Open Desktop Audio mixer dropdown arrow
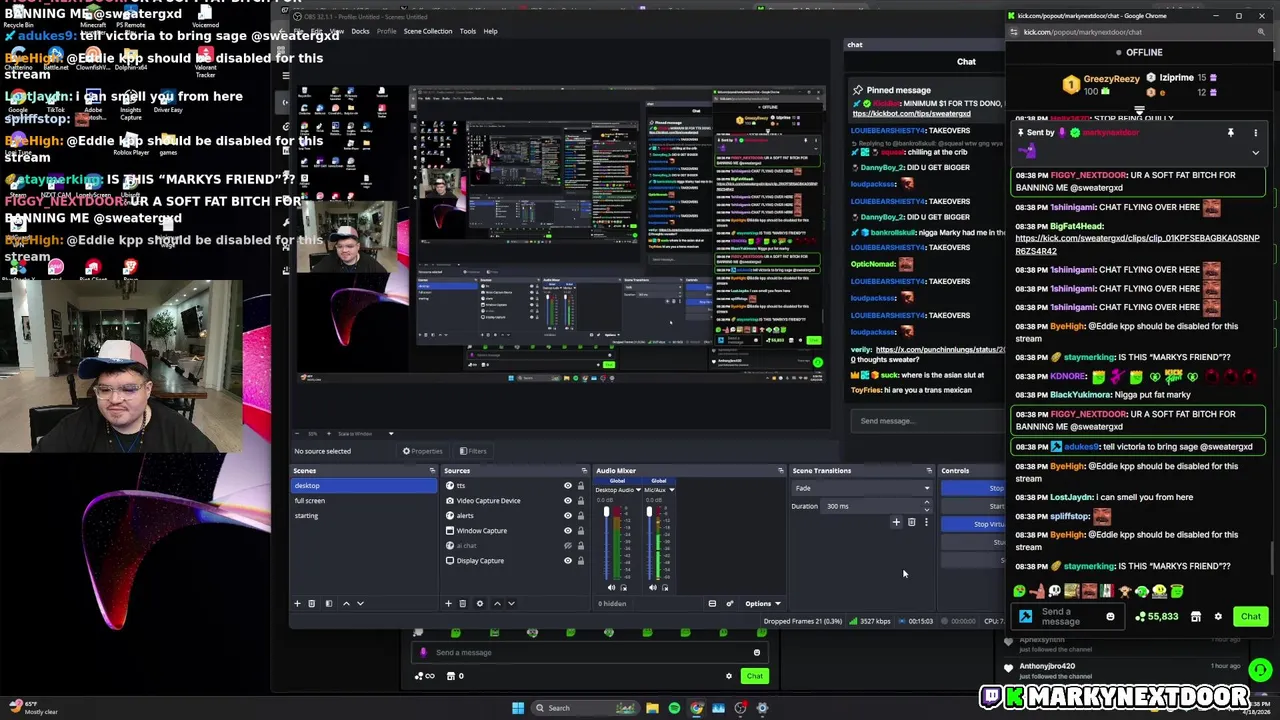 (638, 490)
